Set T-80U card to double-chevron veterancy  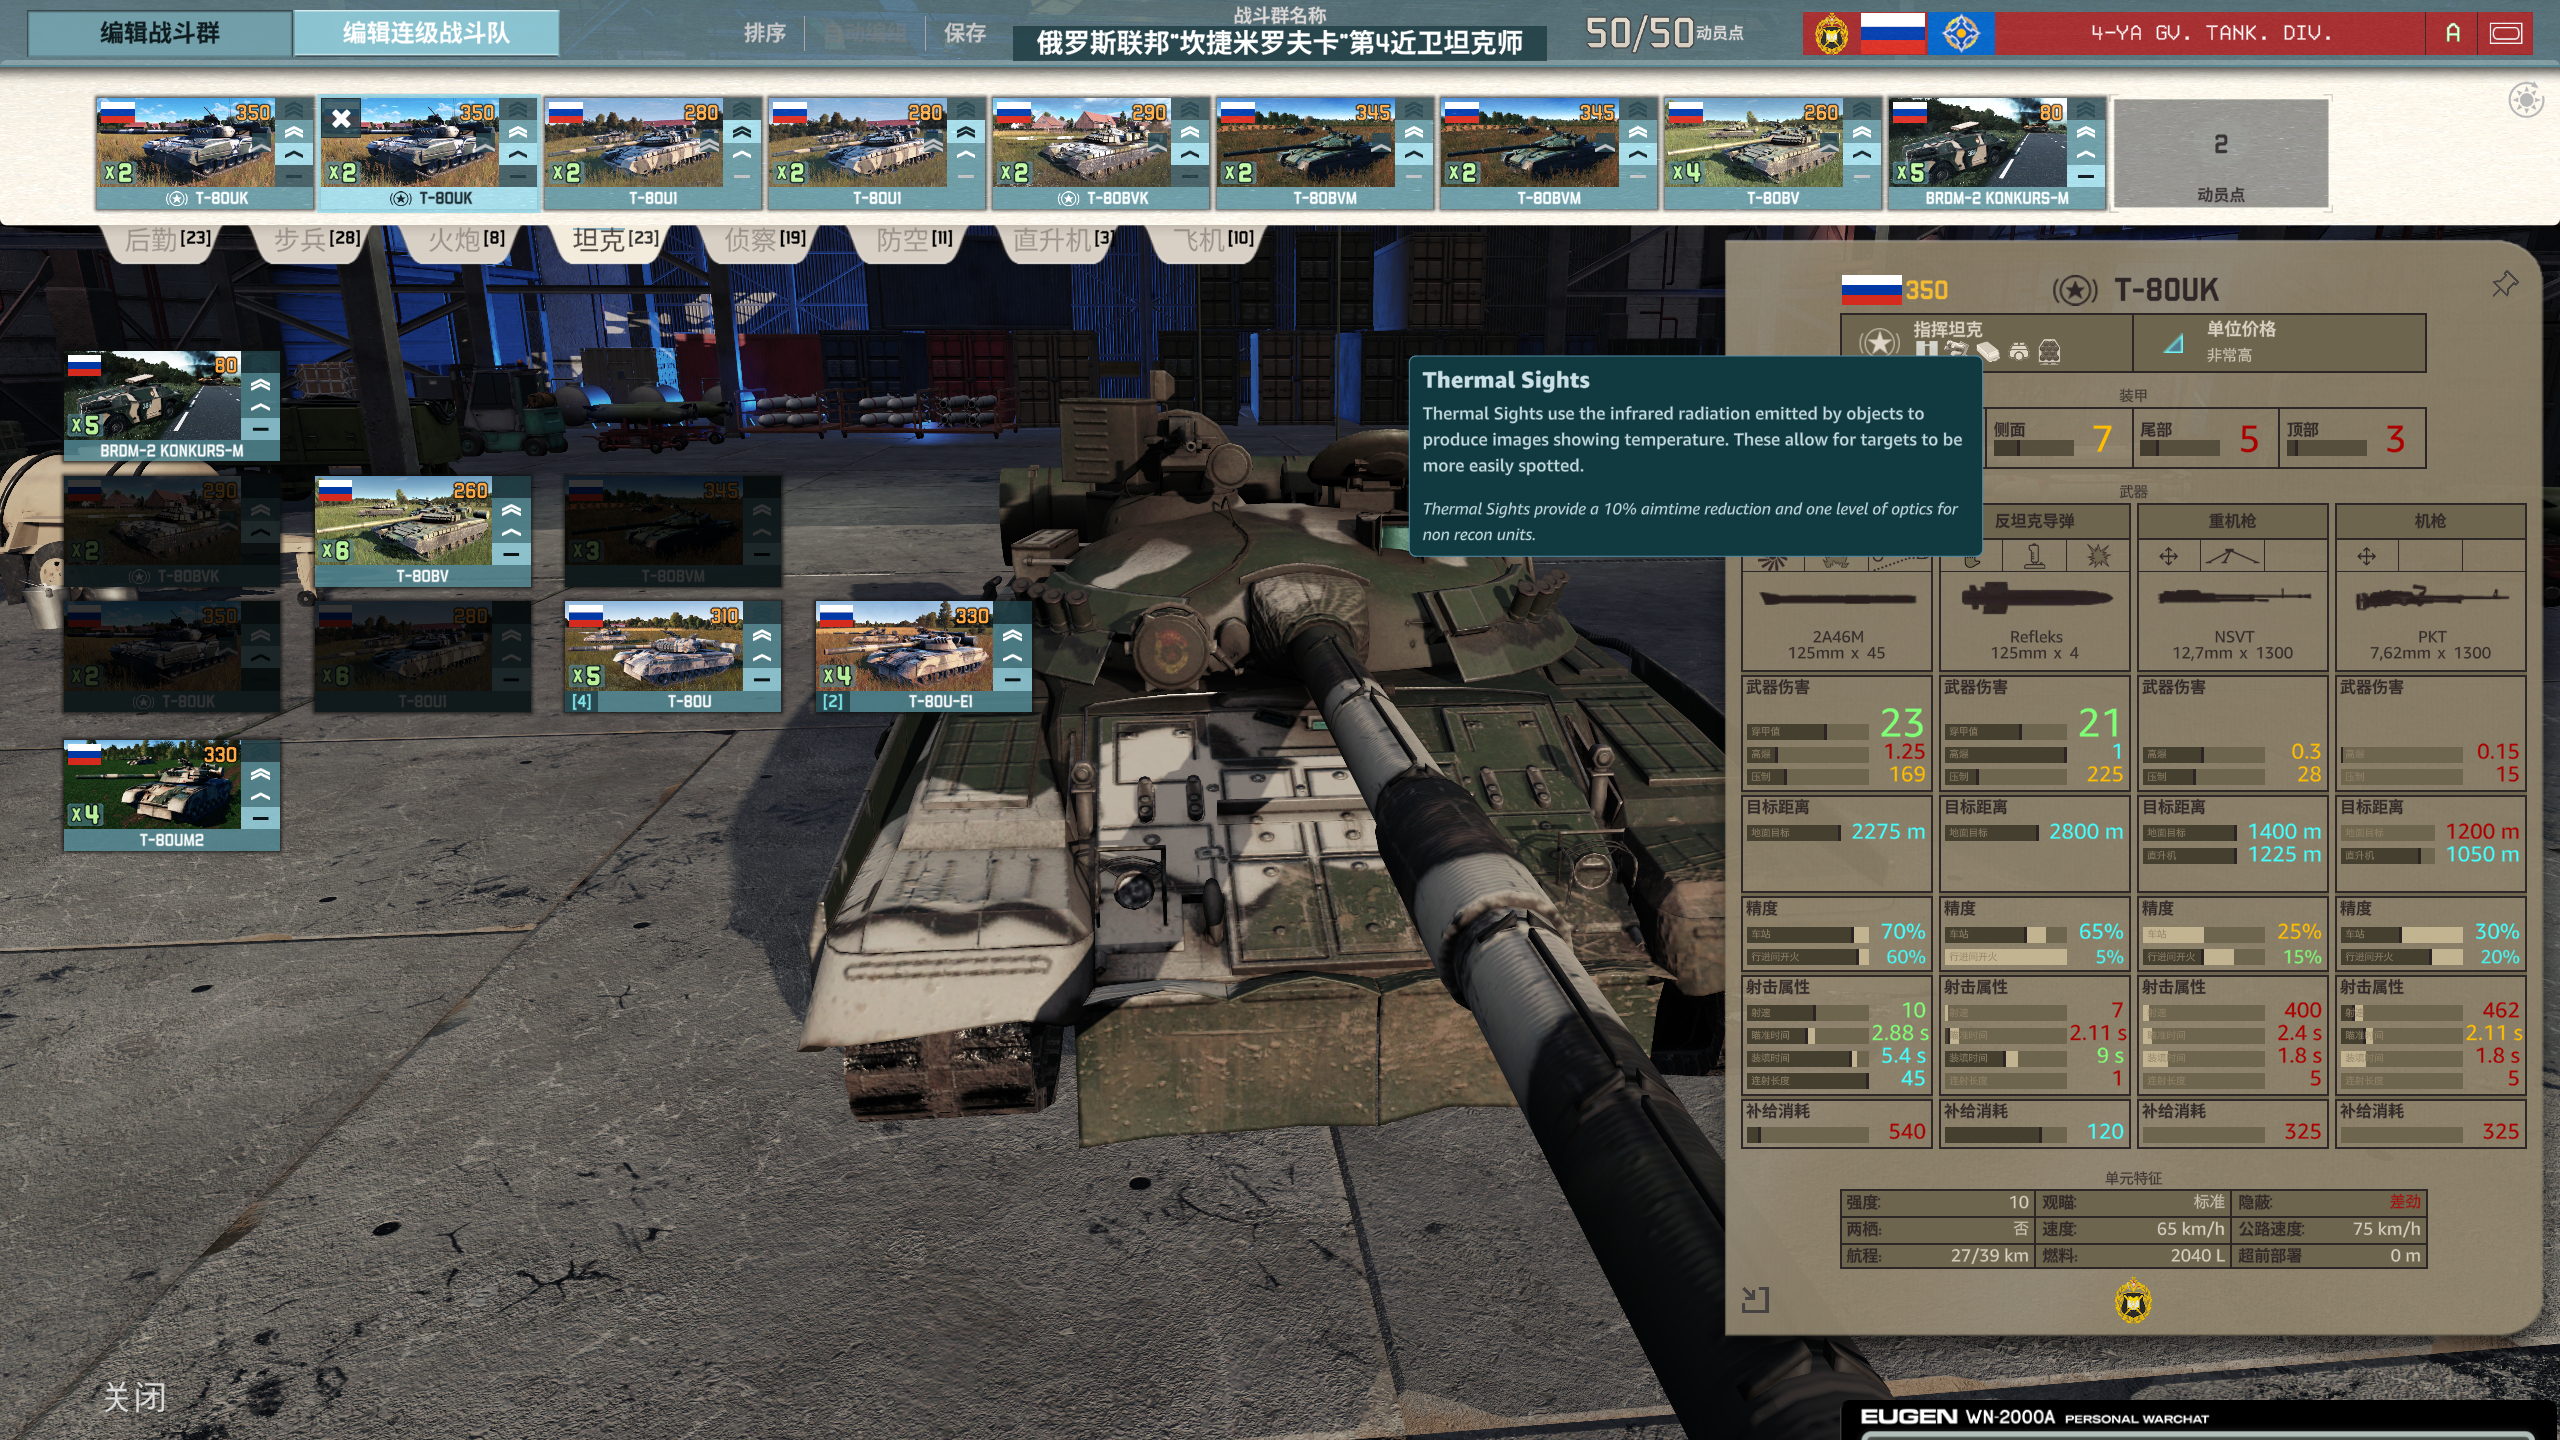(x=762, y=635)
